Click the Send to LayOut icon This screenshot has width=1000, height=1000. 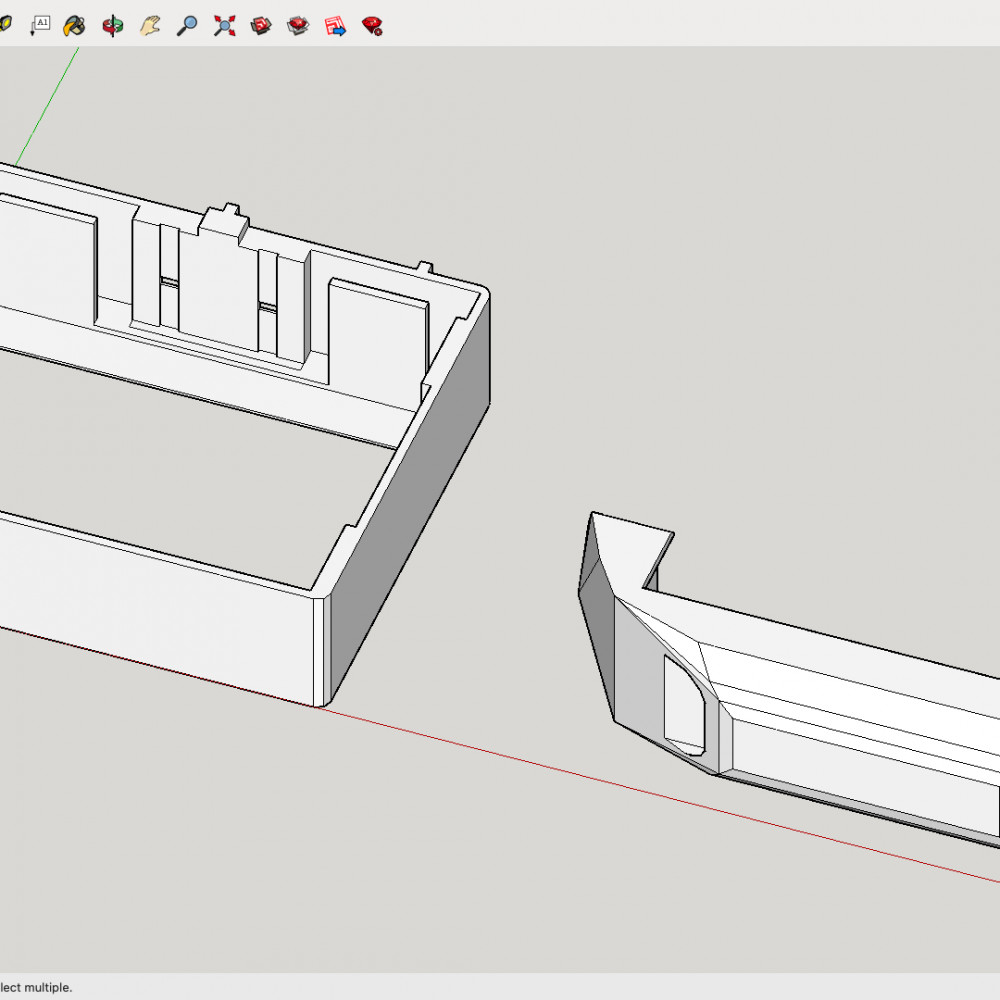(x=337, y=25)
